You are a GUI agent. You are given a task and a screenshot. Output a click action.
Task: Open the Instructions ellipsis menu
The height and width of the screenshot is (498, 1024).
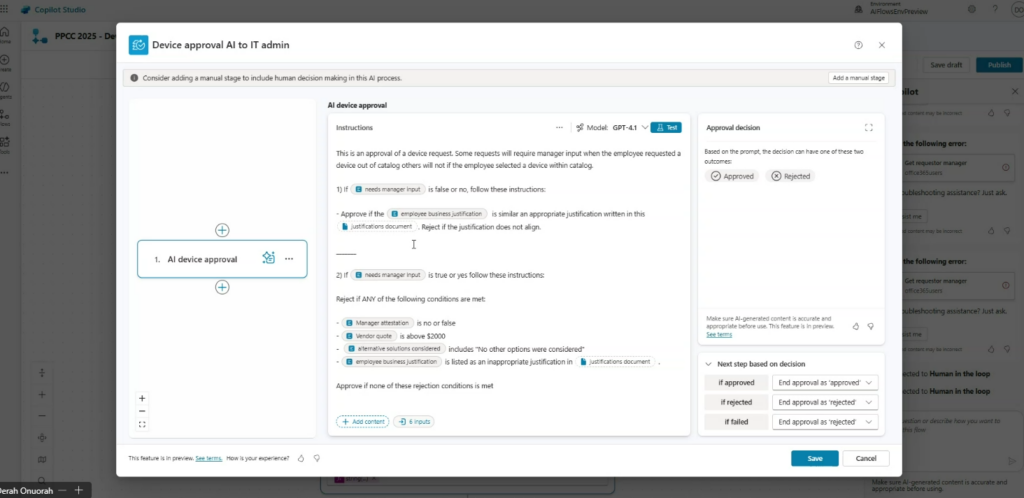coord(559,127)
